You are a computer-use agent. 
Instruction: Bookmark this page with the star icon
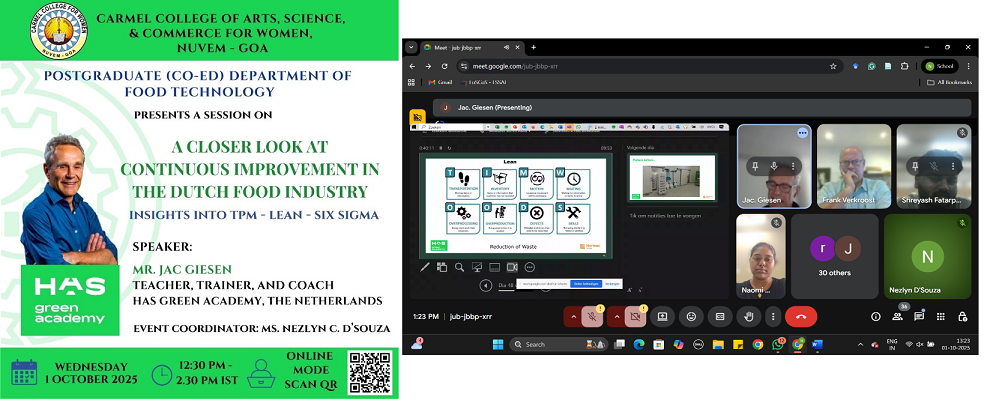[833, 66]
